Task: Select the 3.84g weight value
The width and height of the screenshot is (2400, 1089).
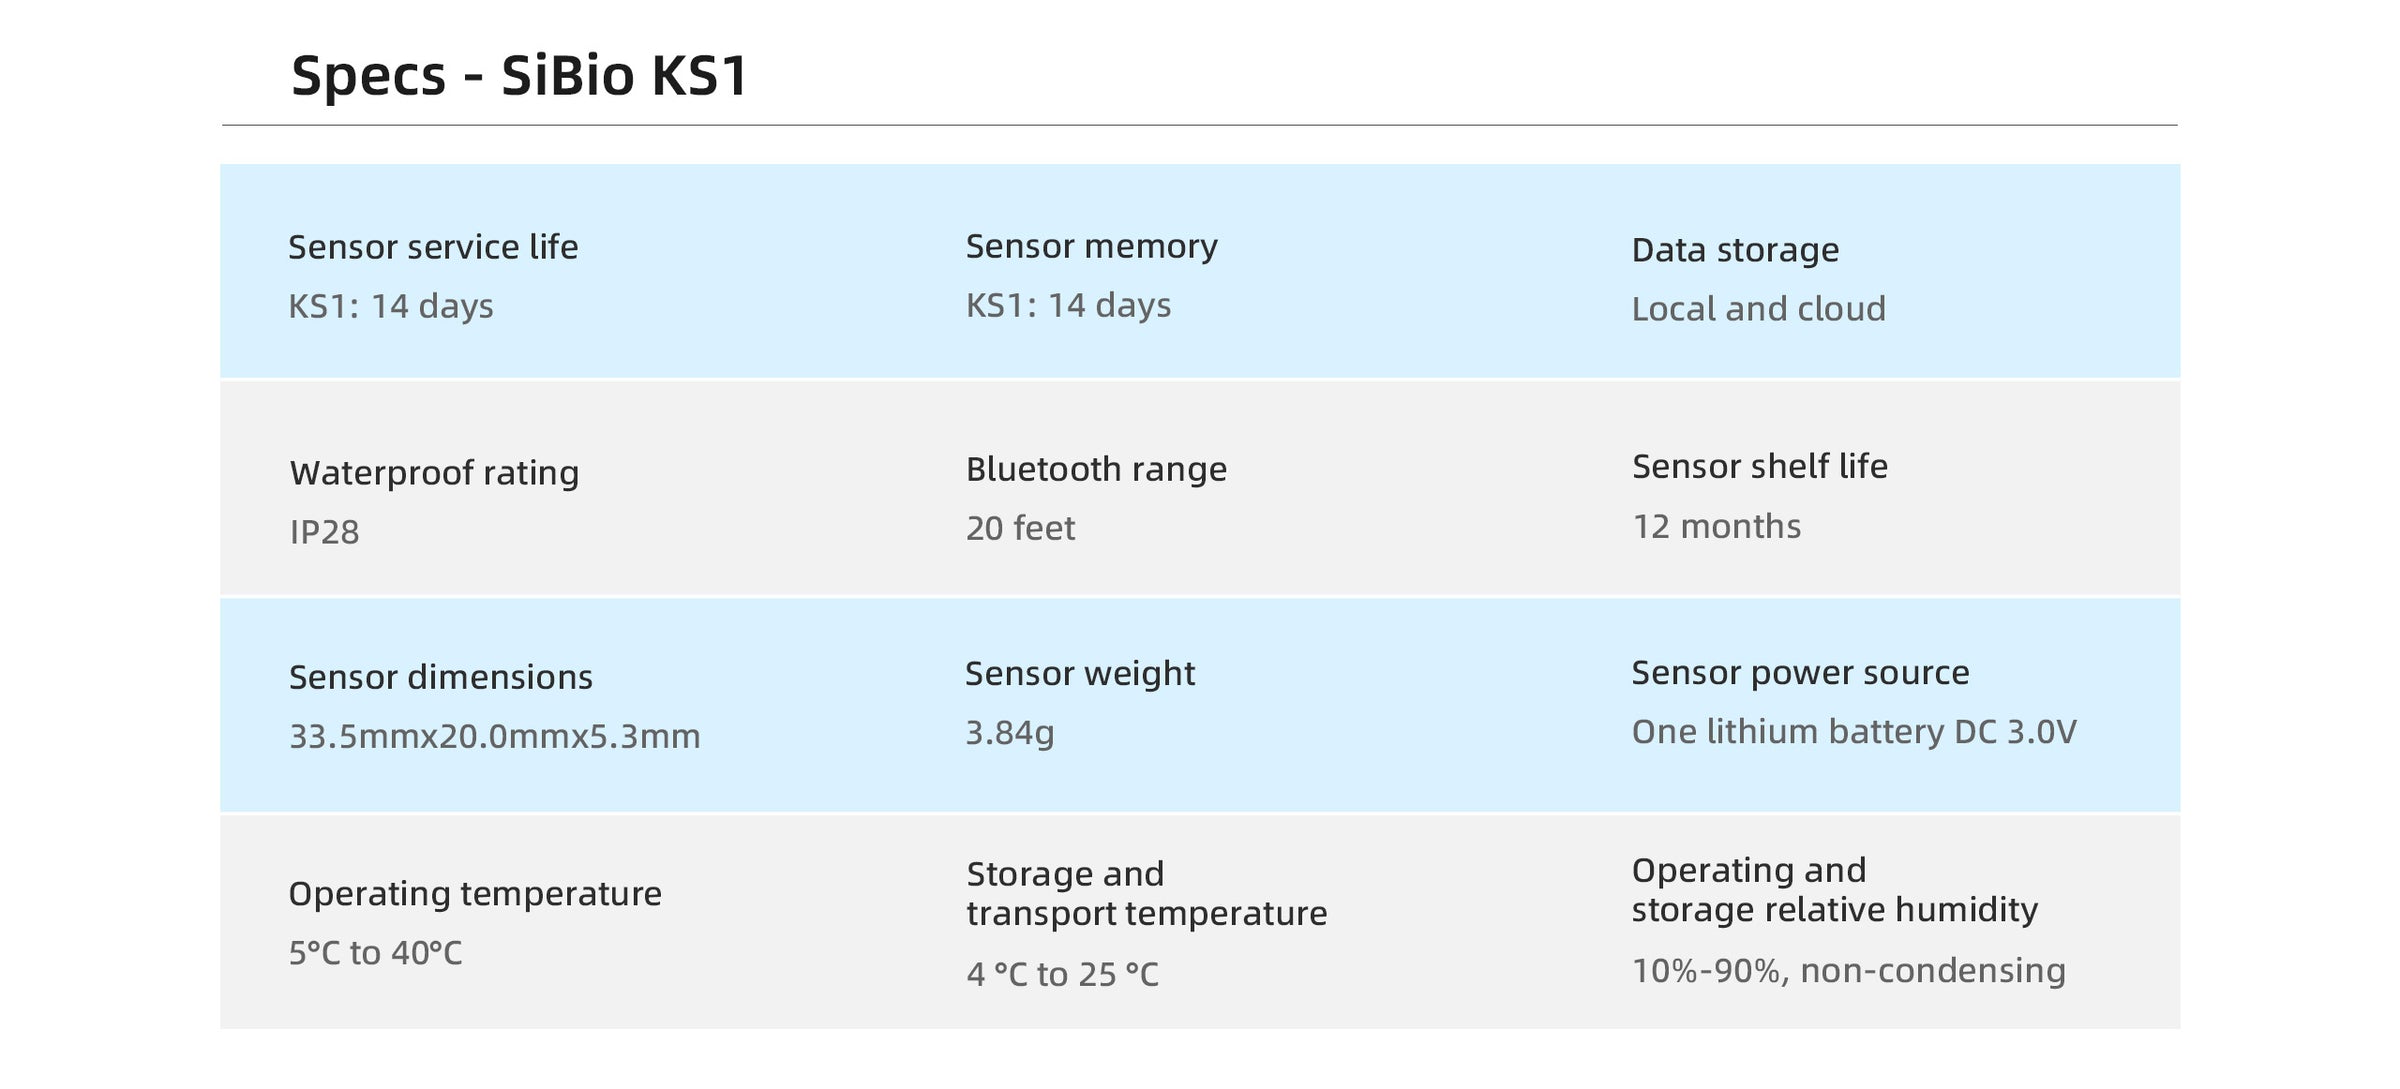Action: click(1009, 733)
